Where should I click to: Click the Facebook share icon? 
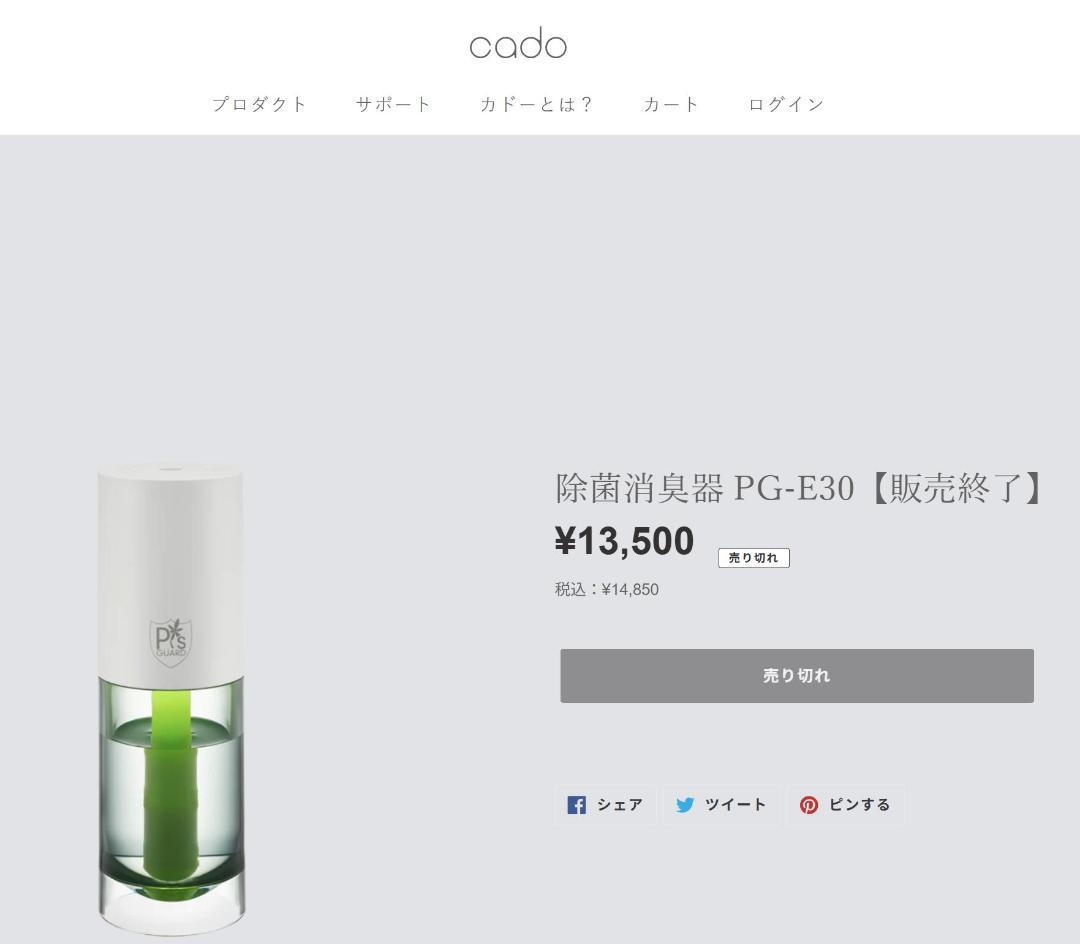pos(577,805)
